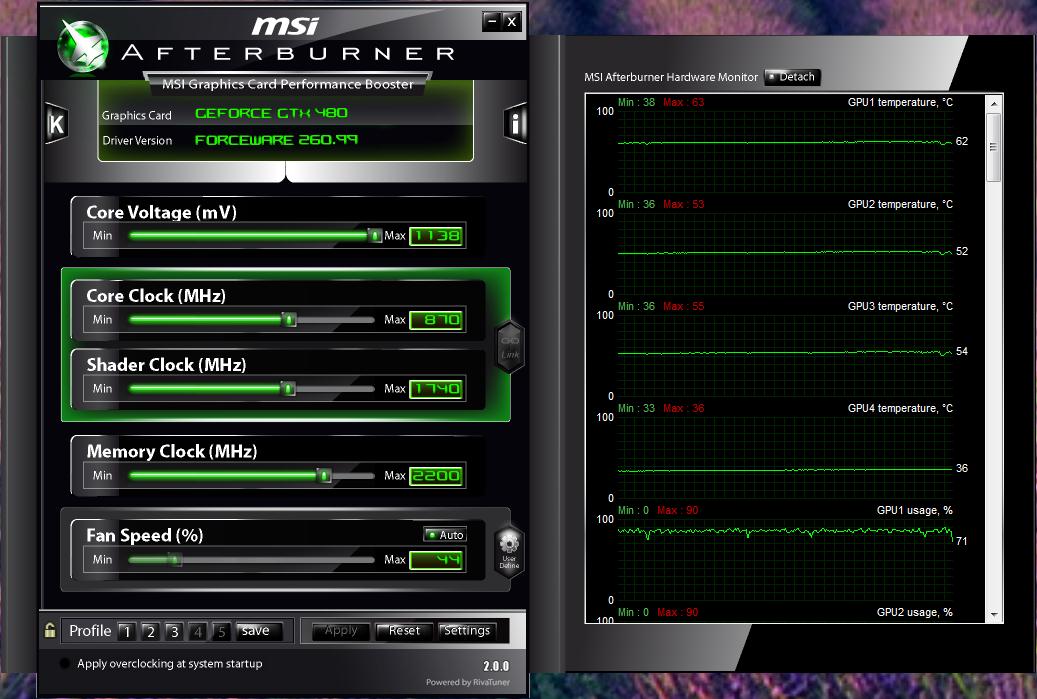Save the current profile
The image size is (1037, 699).
point(260,632)
